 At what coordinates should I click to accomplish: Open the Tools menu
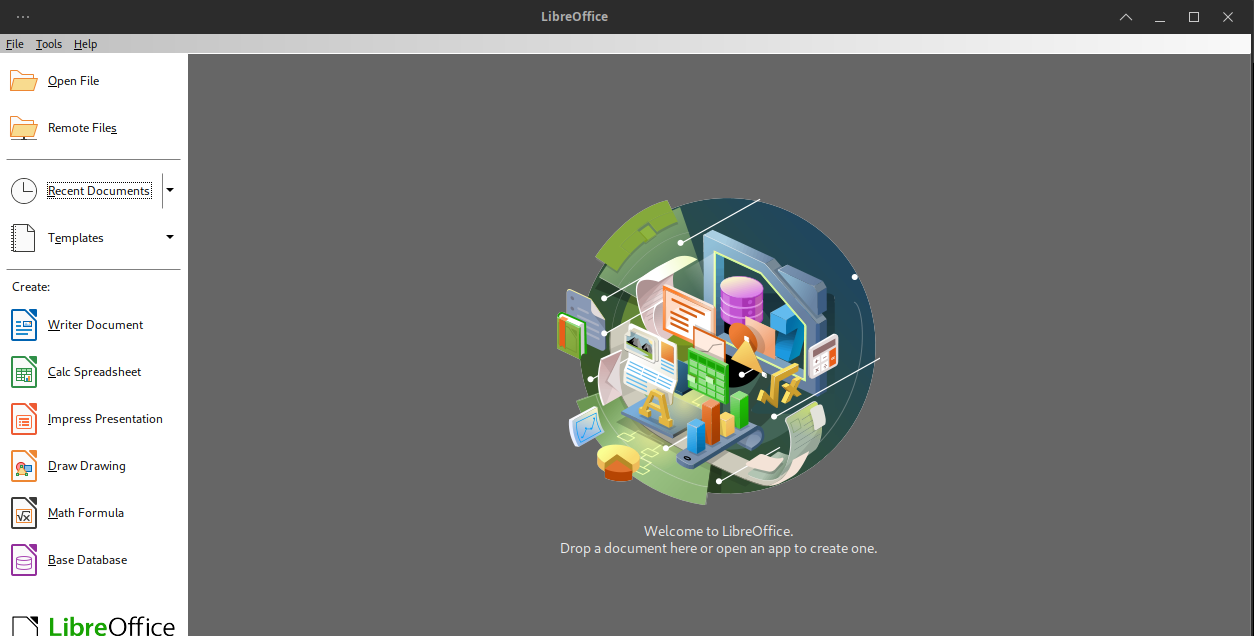click(x=49, y=44)
